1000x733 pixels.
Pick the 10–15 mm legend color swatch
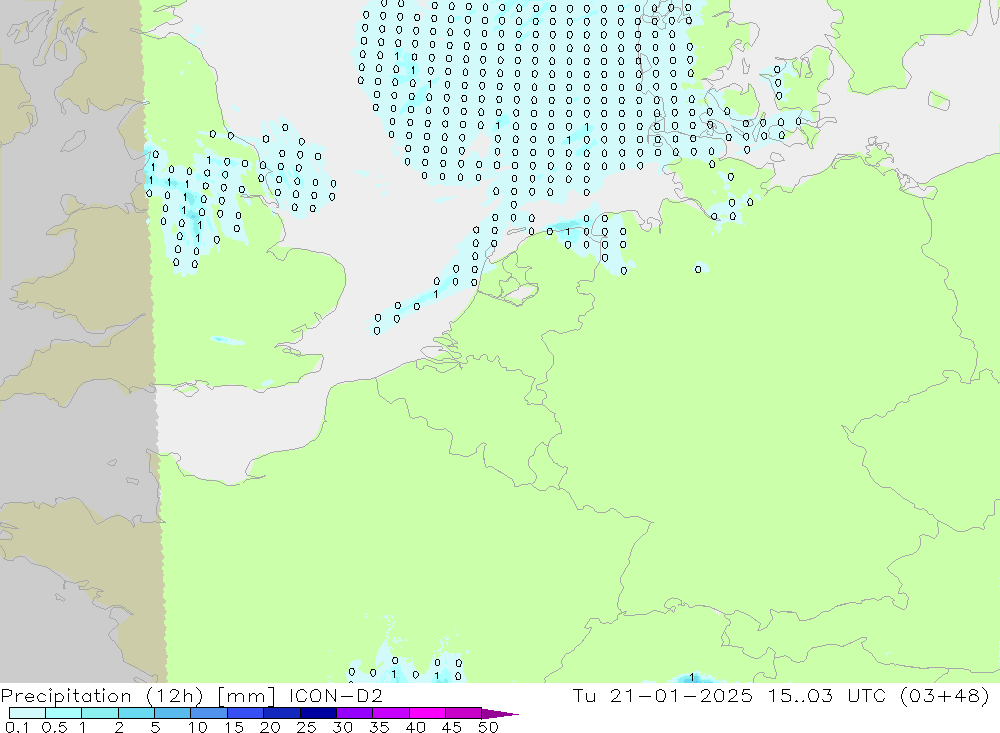[x=209, y=713]
